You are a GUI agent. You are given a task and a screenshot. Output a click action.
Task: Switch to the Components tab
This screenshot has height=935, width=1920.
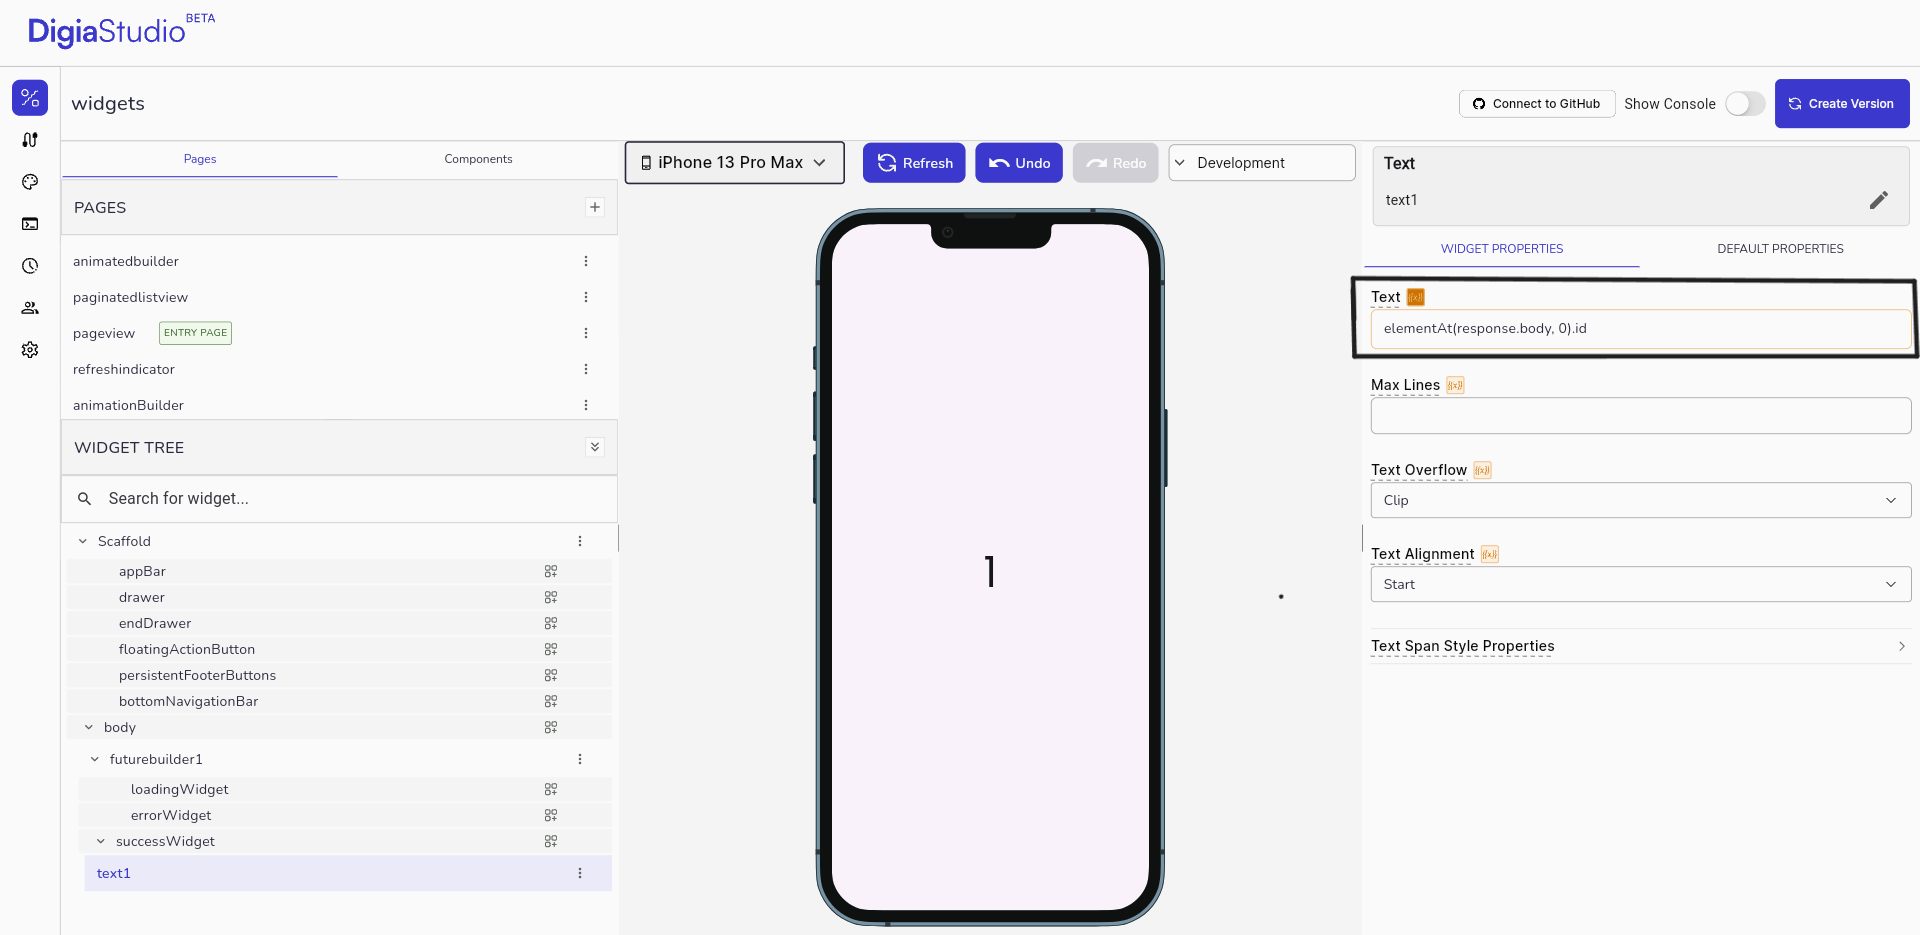(478, 159)
